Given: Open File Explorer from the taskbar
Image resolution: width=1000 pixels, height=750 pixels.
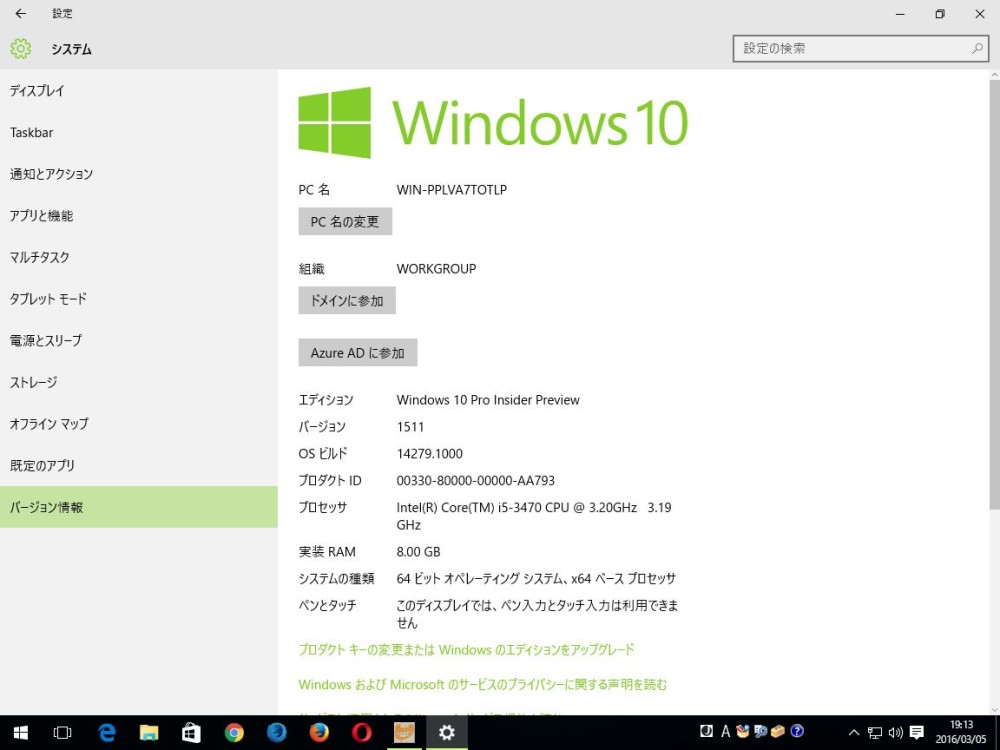Looking at the screenshot, I should click(149, 733).
